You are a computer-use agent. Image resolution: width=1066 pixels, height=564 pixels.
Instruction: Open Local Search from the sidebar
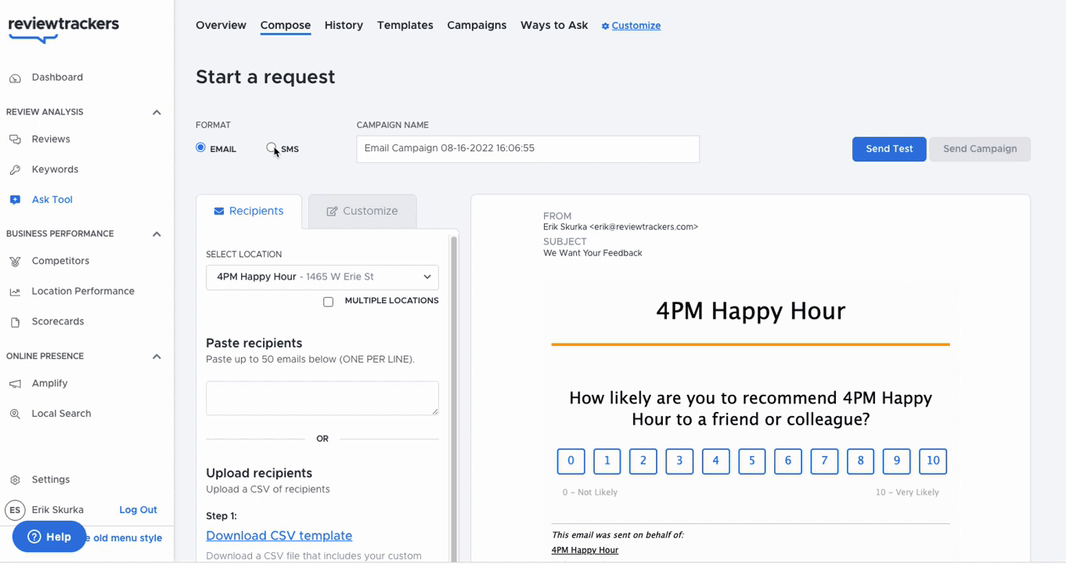tap(61, 413)
